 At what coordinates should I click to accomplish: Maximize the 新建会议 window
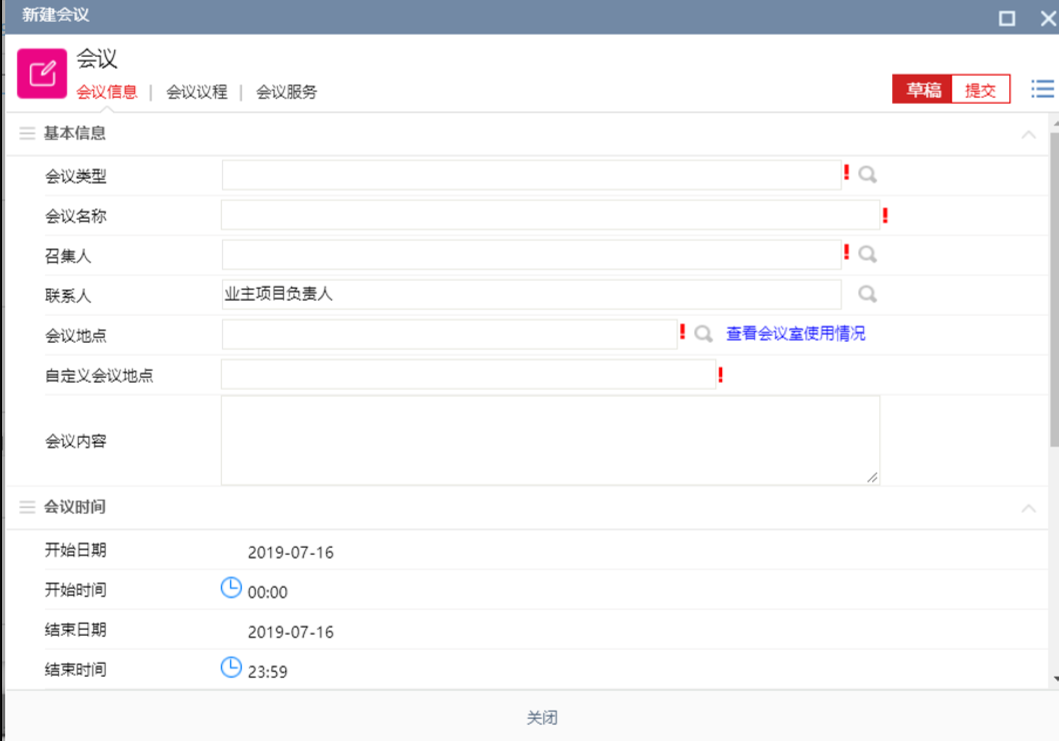[x=1006, y=18]
